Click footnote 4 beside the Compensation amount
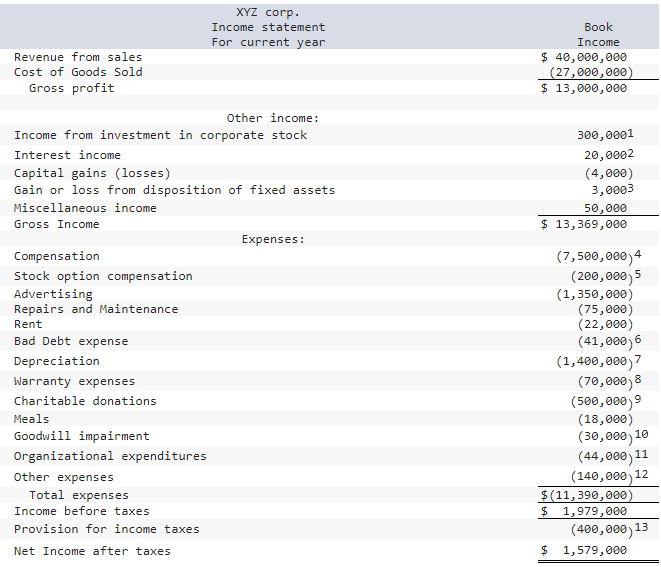This screenshot has width=661, height=567. (637, 254)
